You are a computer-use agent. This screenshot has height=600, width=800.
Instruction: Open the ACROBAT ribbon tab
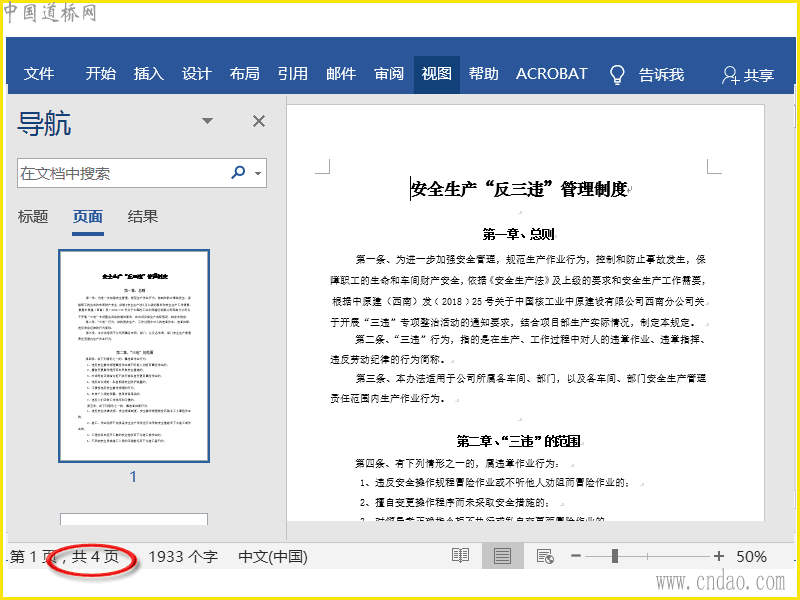552,74
